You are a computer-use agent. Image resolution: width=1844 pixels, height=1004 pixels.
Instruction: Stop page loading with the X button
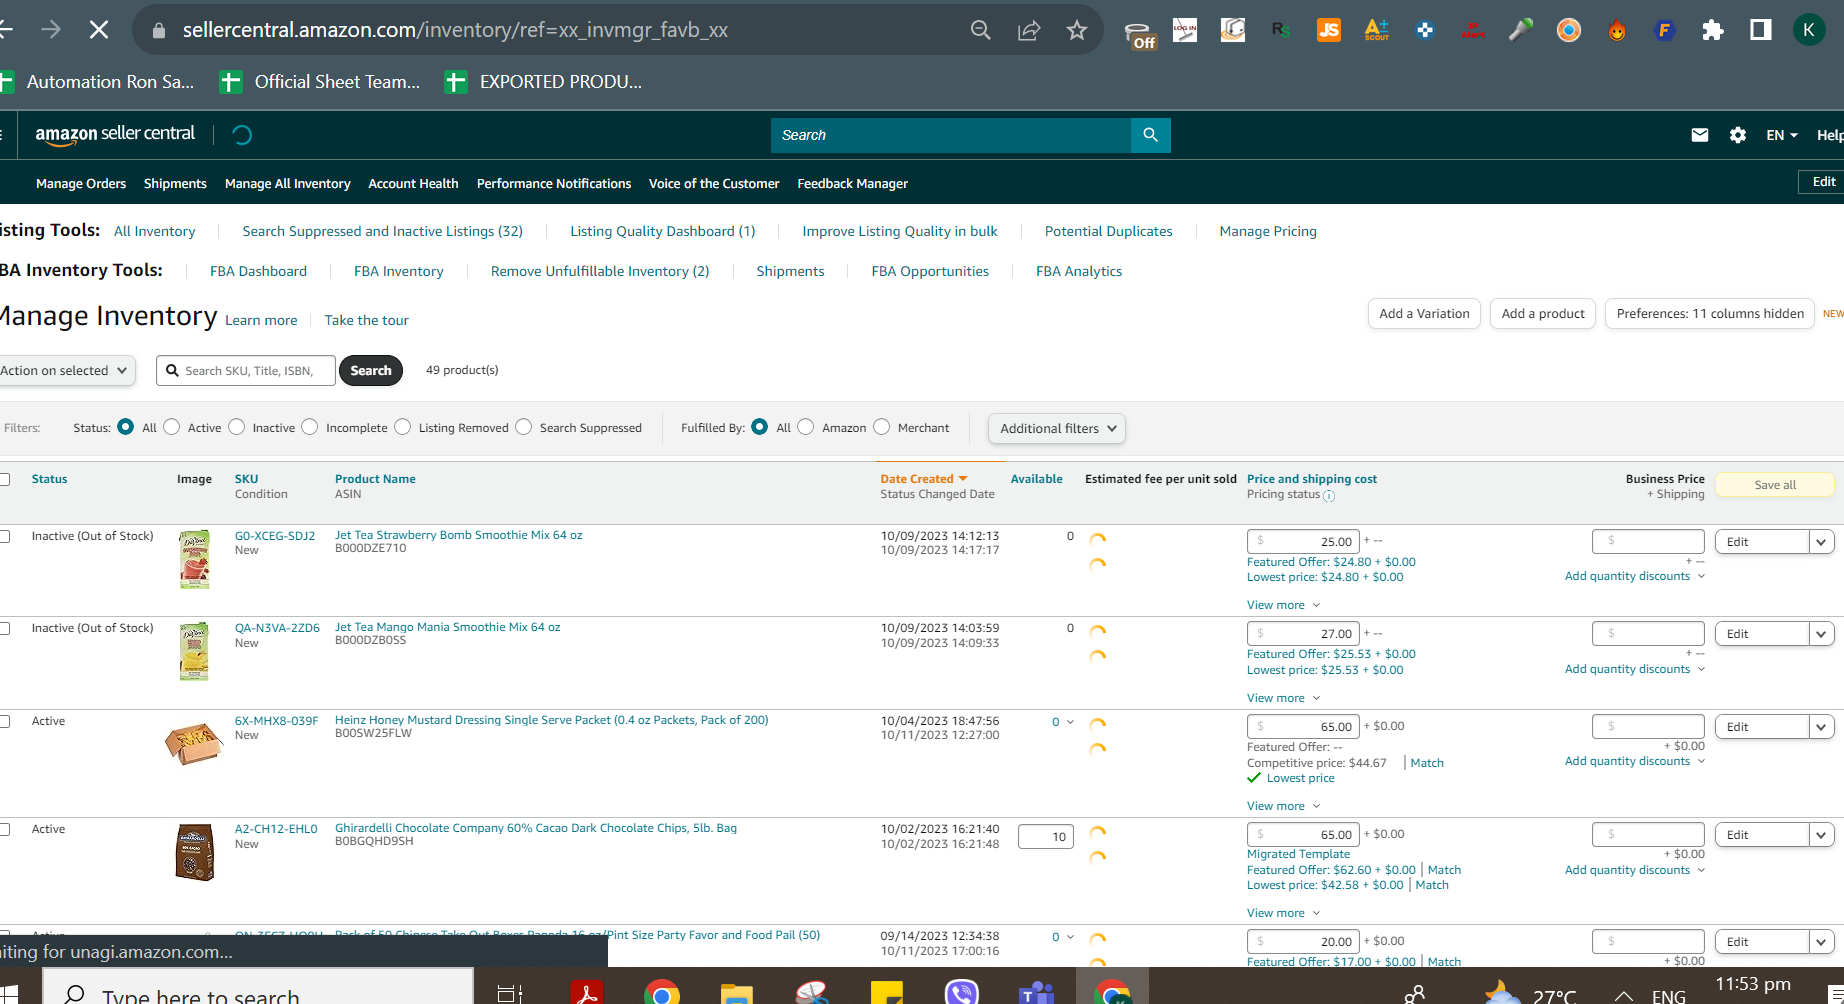pyautogui.click(x=99, y=30)
